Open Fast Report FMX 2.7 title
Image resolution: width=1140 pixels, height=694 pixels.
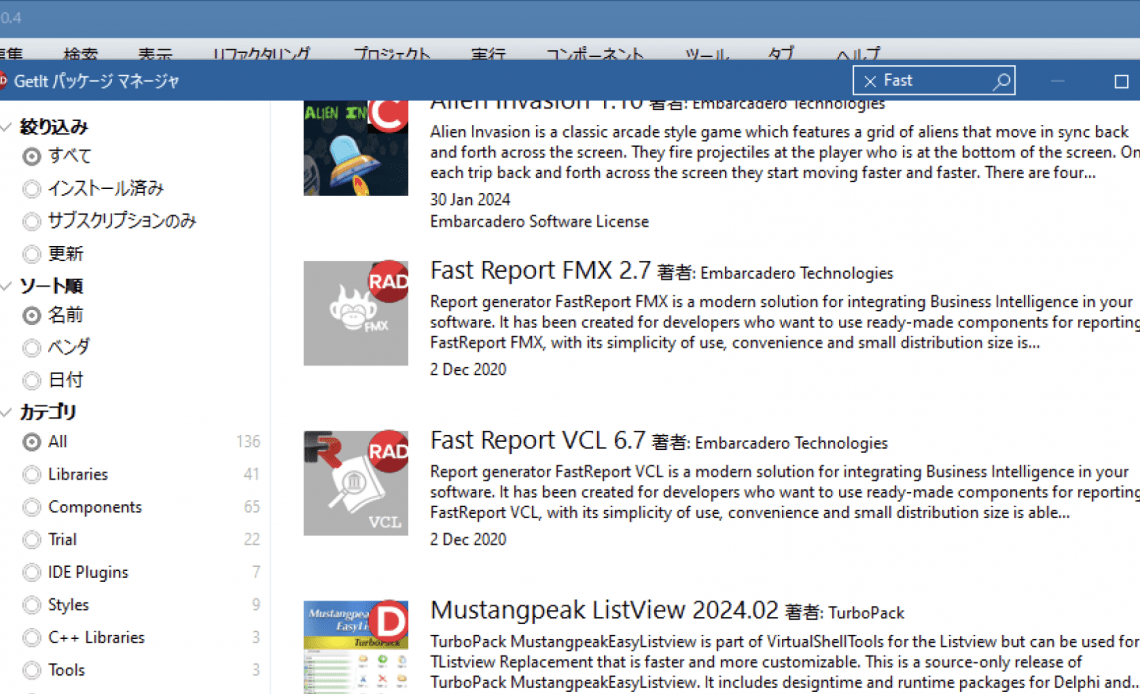point(540,270)
